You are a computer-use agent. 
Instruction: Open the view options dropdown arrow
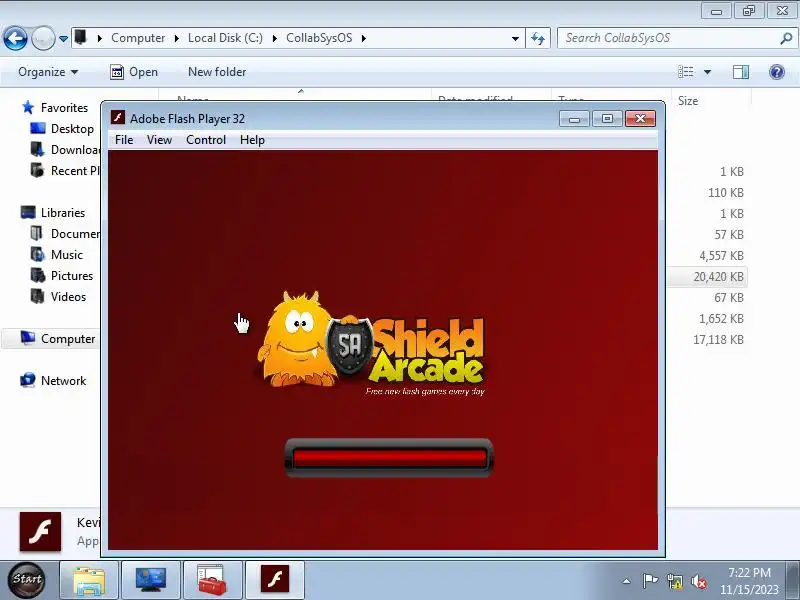pyautogui.click(x=707, y=72)
